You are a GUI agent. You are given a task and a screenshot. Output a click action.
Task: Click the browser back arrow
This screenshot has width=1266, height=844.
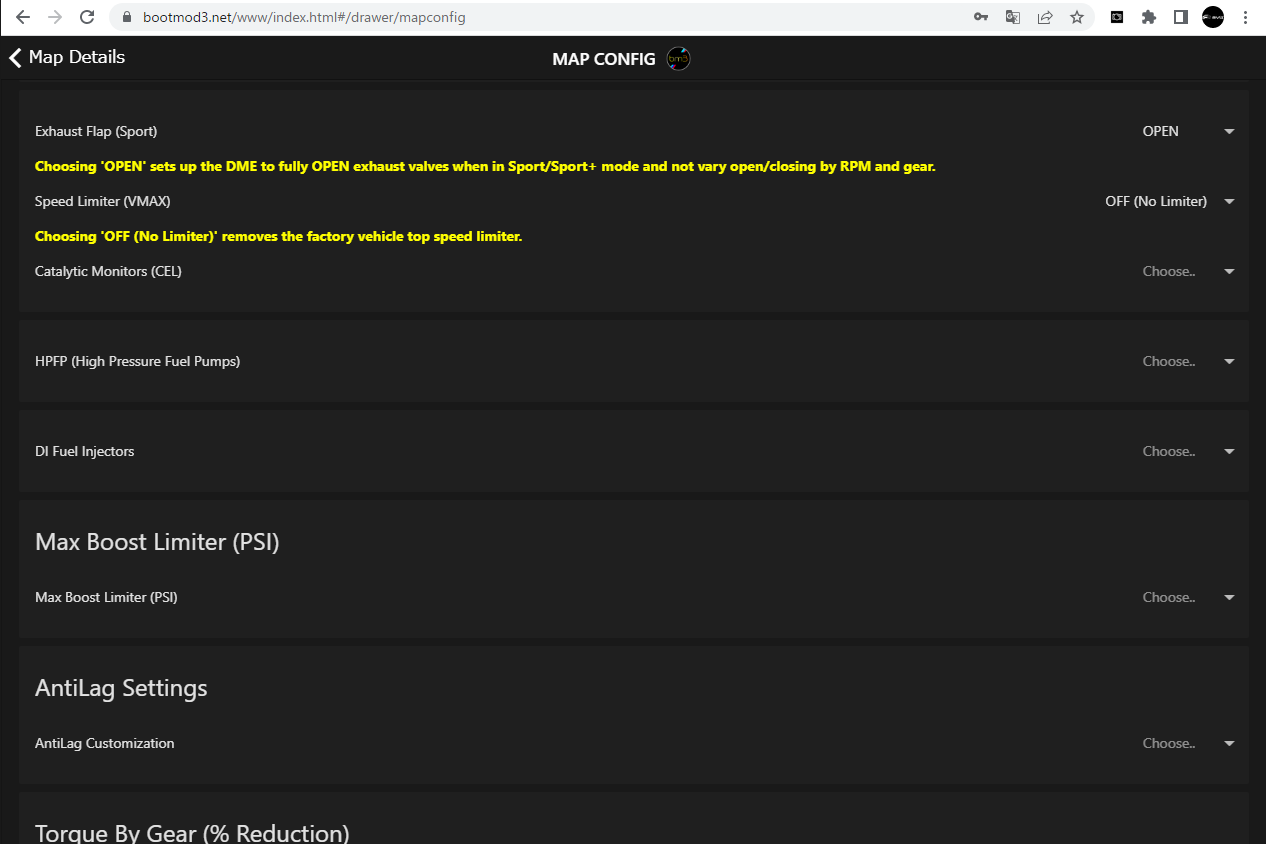point(23,17)
